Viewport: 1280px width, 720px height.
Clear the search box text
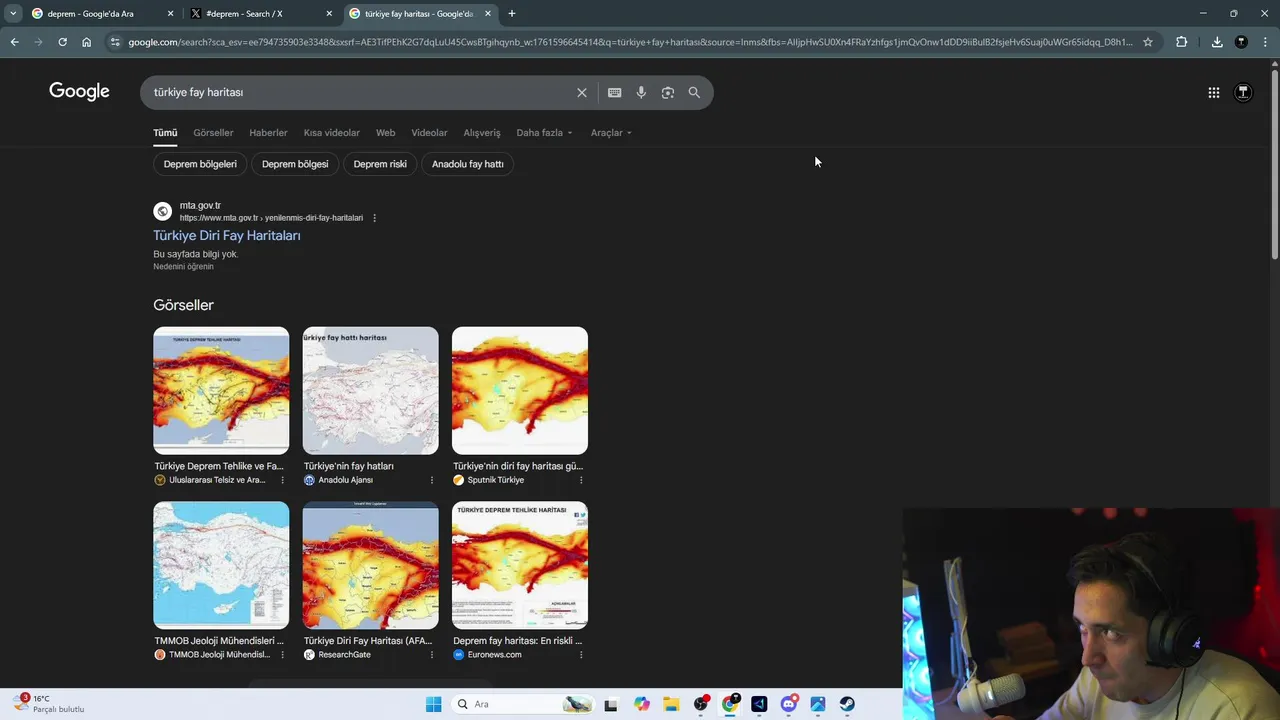coord(582,92)
